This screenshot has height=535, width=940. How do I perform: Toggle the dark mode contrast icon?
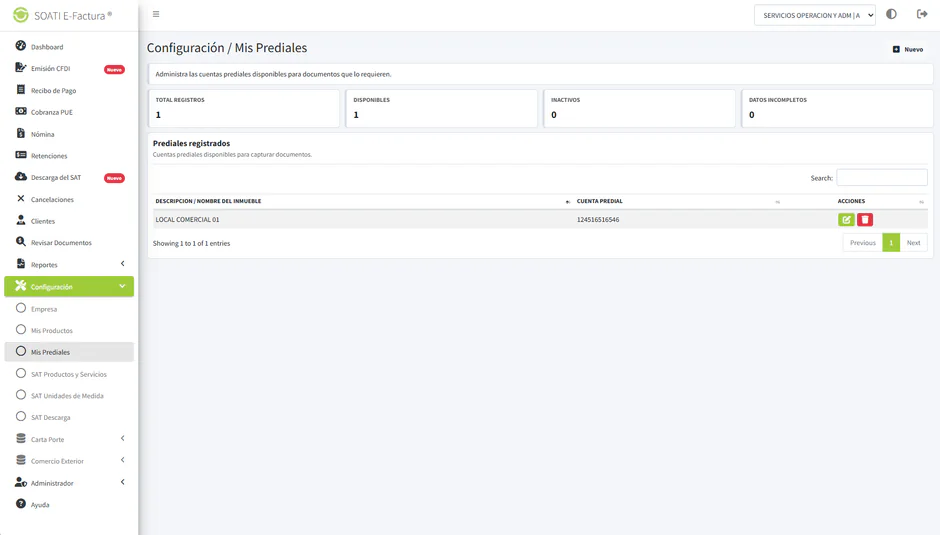(x=891, y=14)
